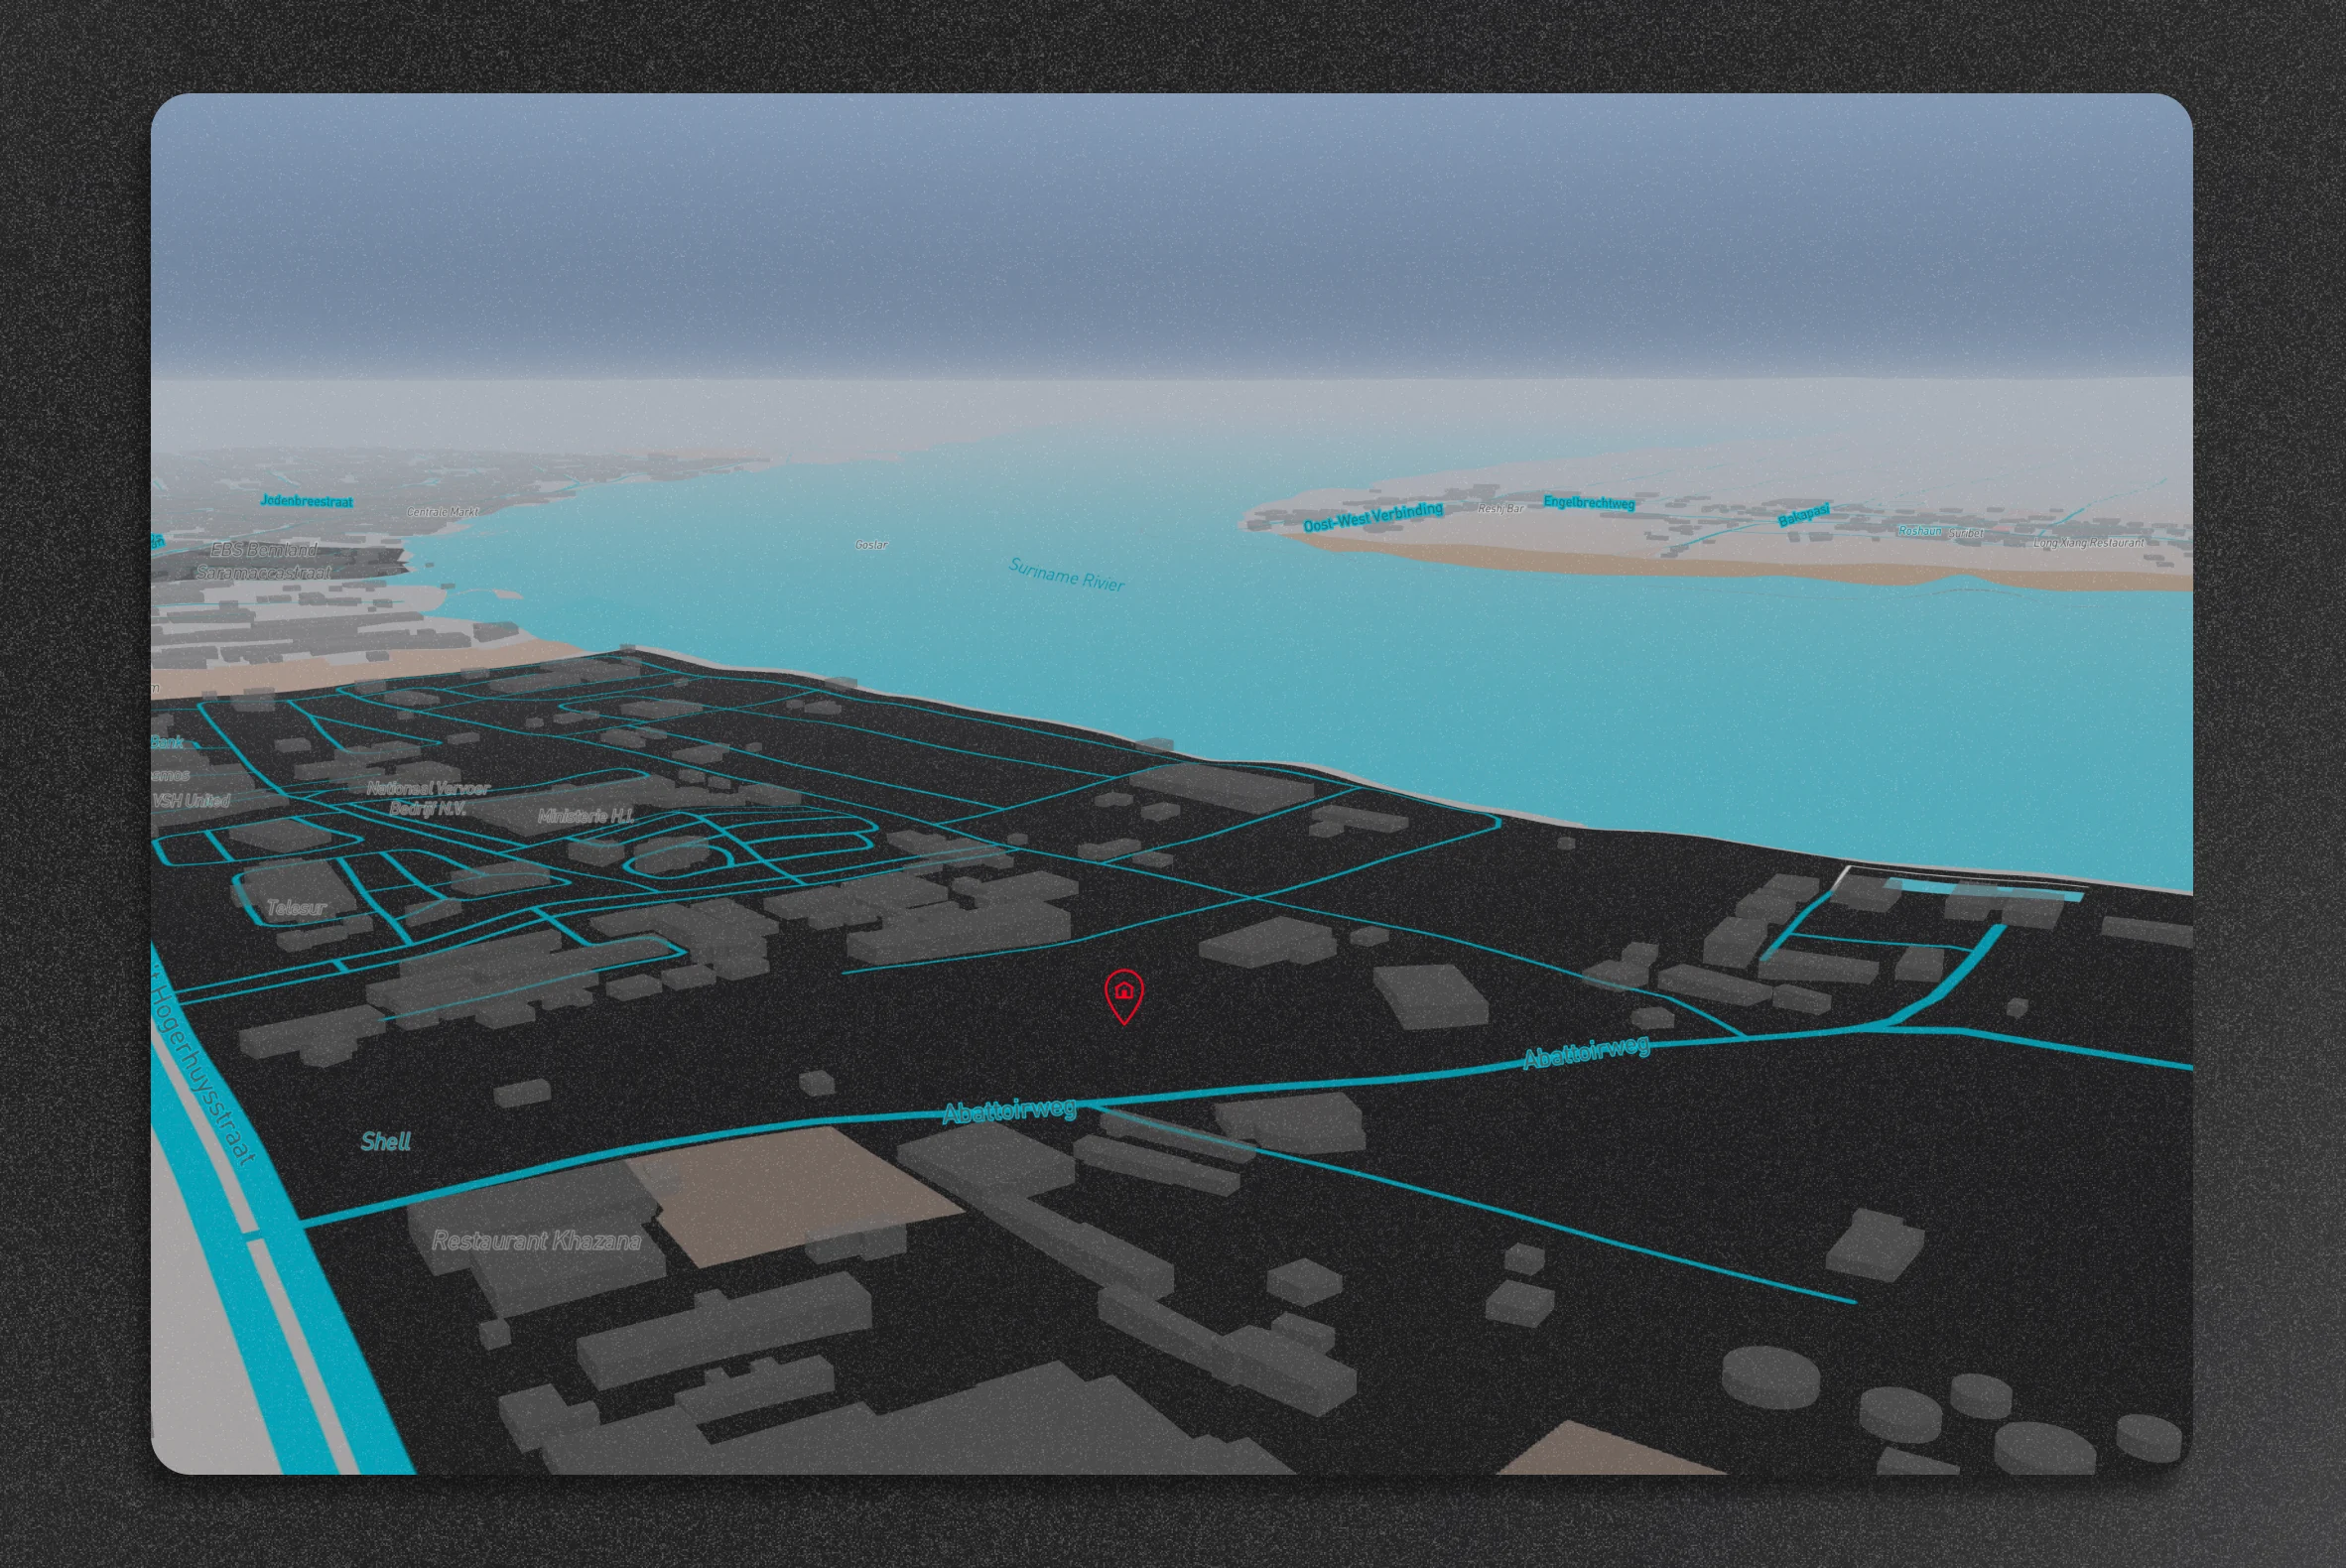Select the "Suriname Rivier" water label

coord(1066,574)
